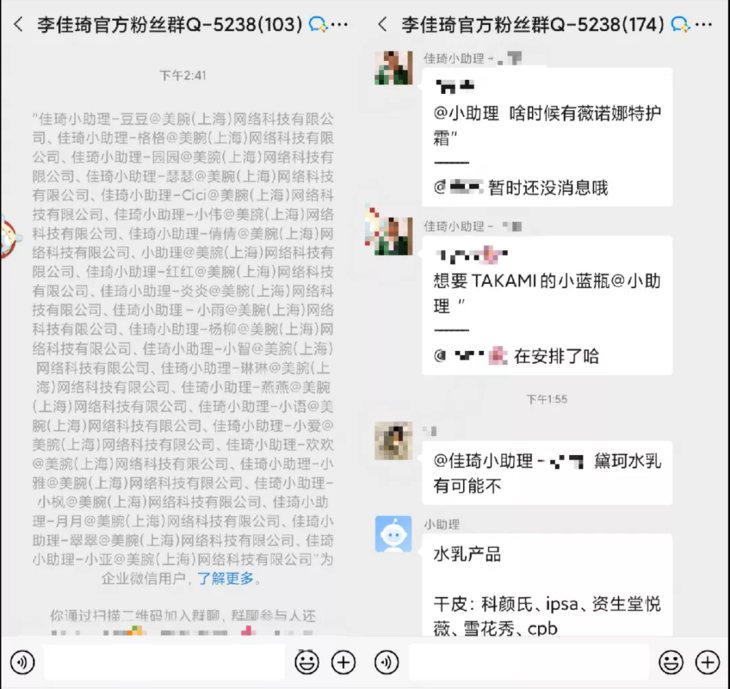The width and height of the screenshot is (730, 689).
Task: Focus message input field in right chat
Action: [x=529, y=662]
